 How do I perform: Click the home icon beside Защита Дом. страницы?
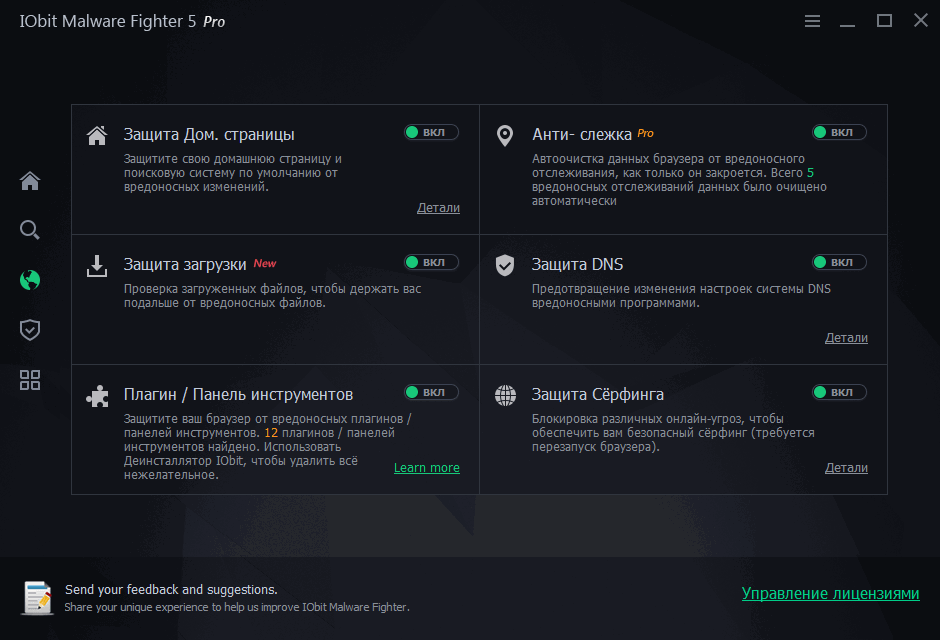coord(97,133)
